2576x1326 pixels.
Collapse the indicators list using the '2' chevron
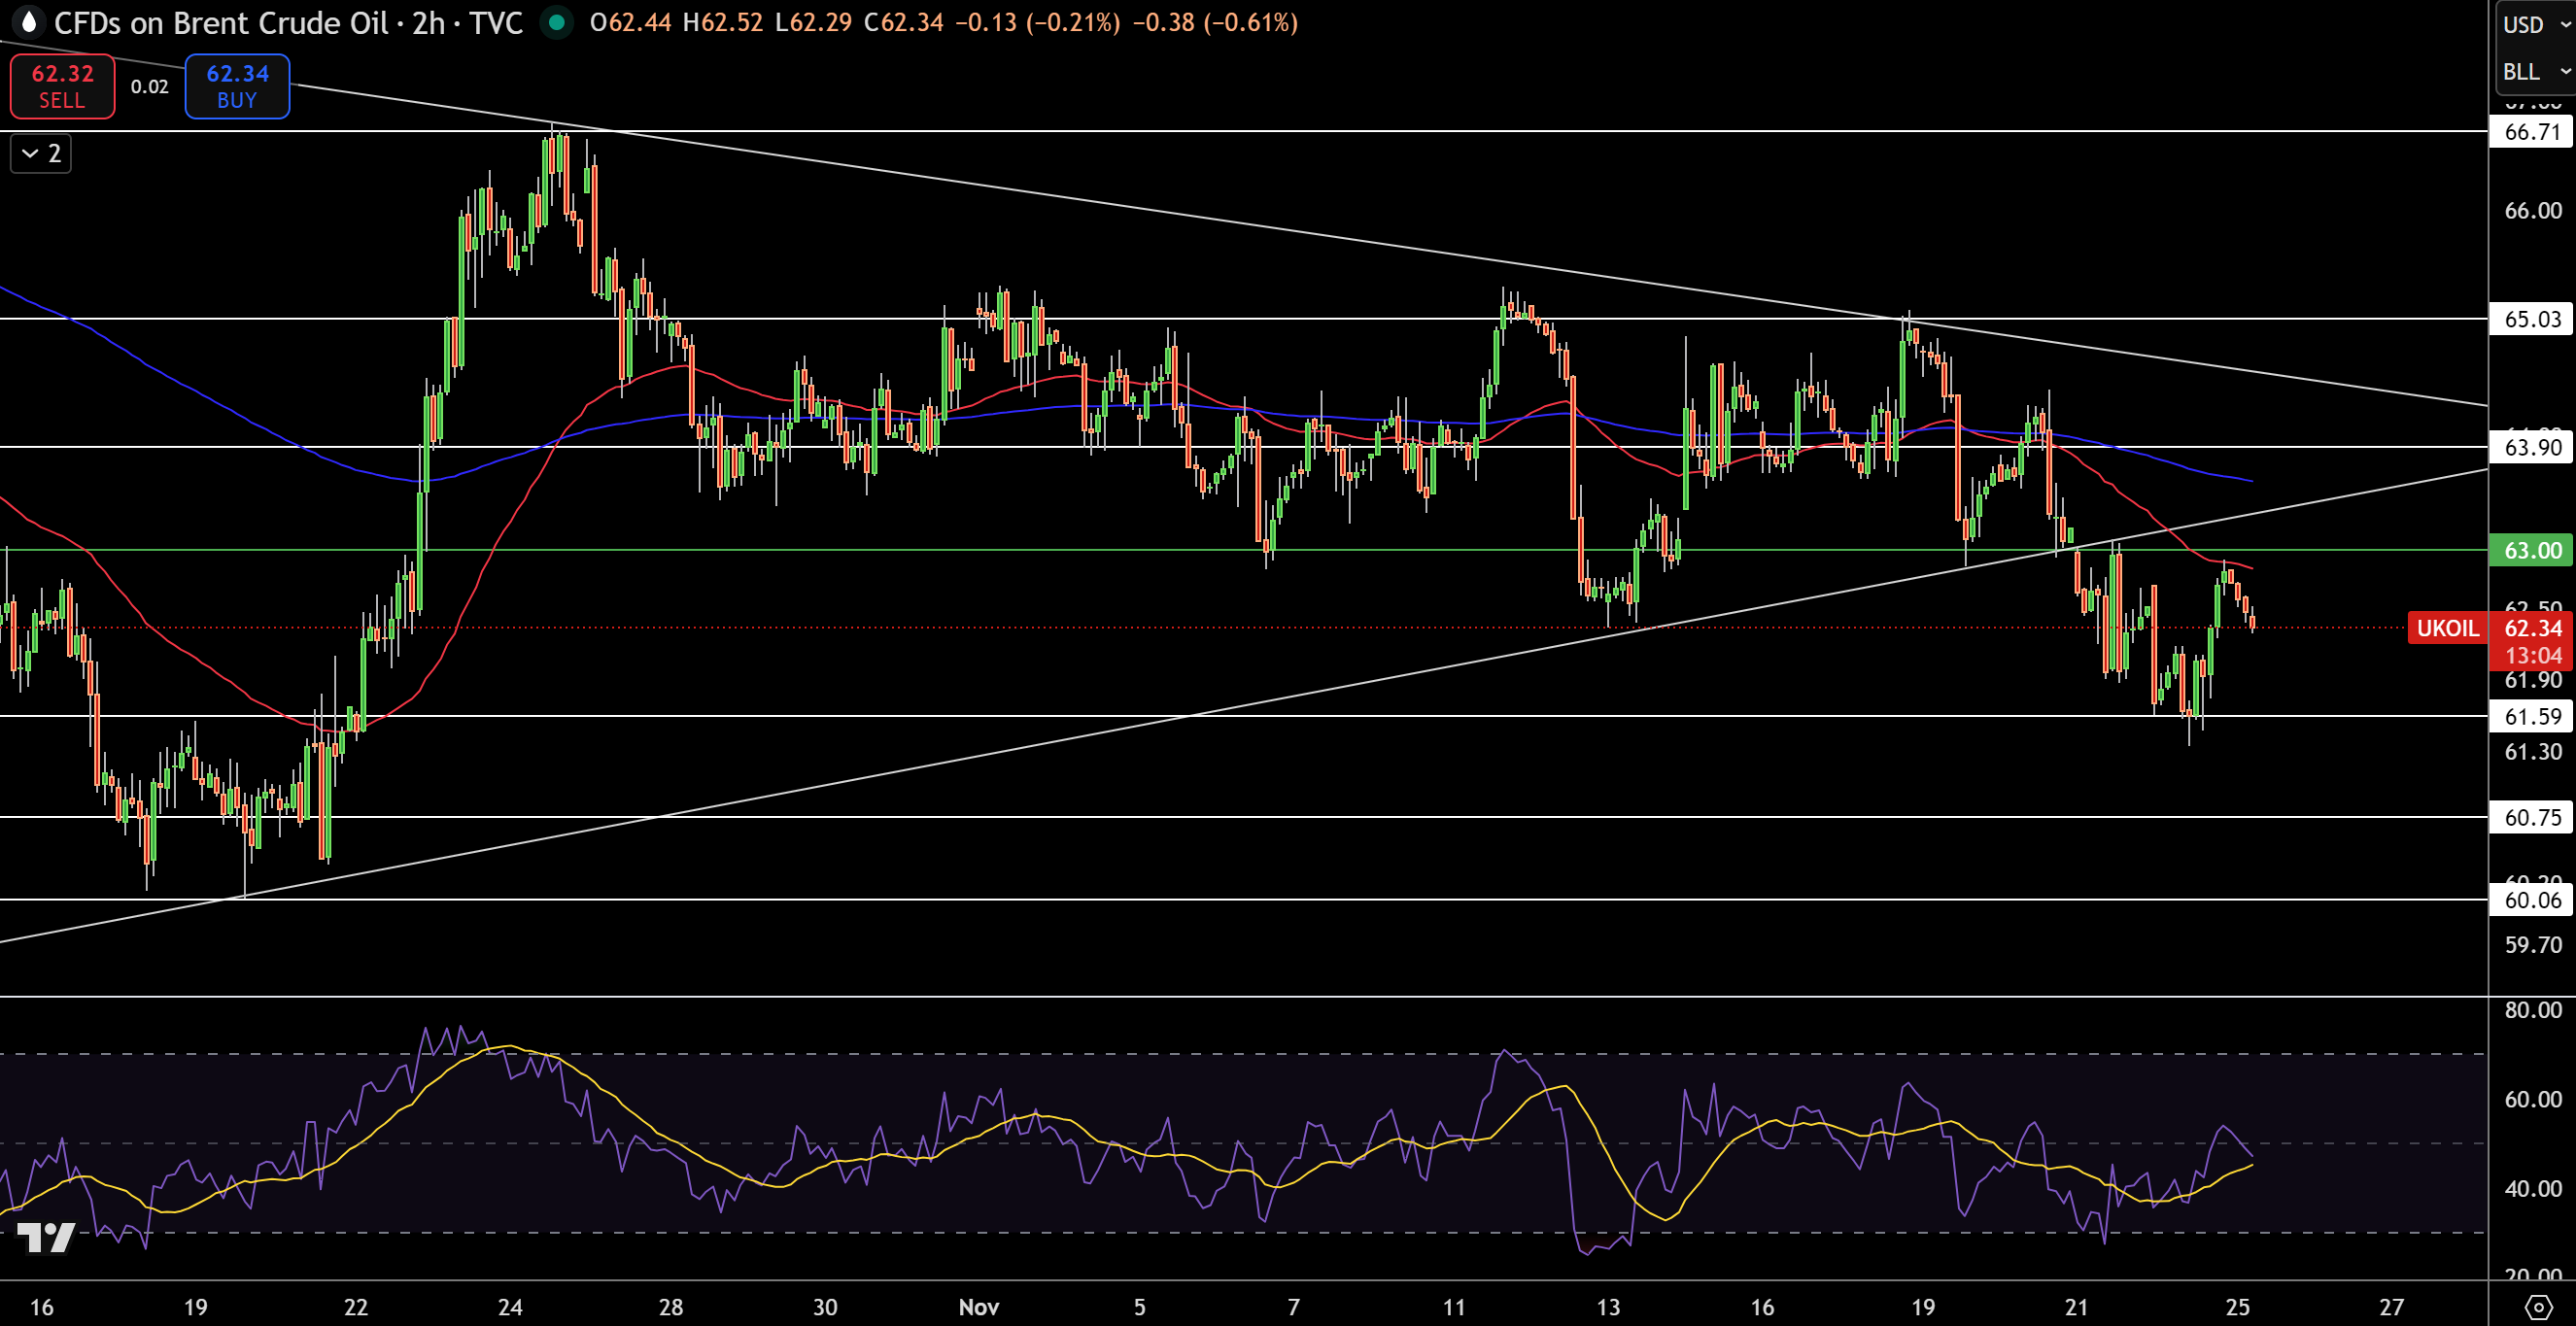tap(40, 154)
